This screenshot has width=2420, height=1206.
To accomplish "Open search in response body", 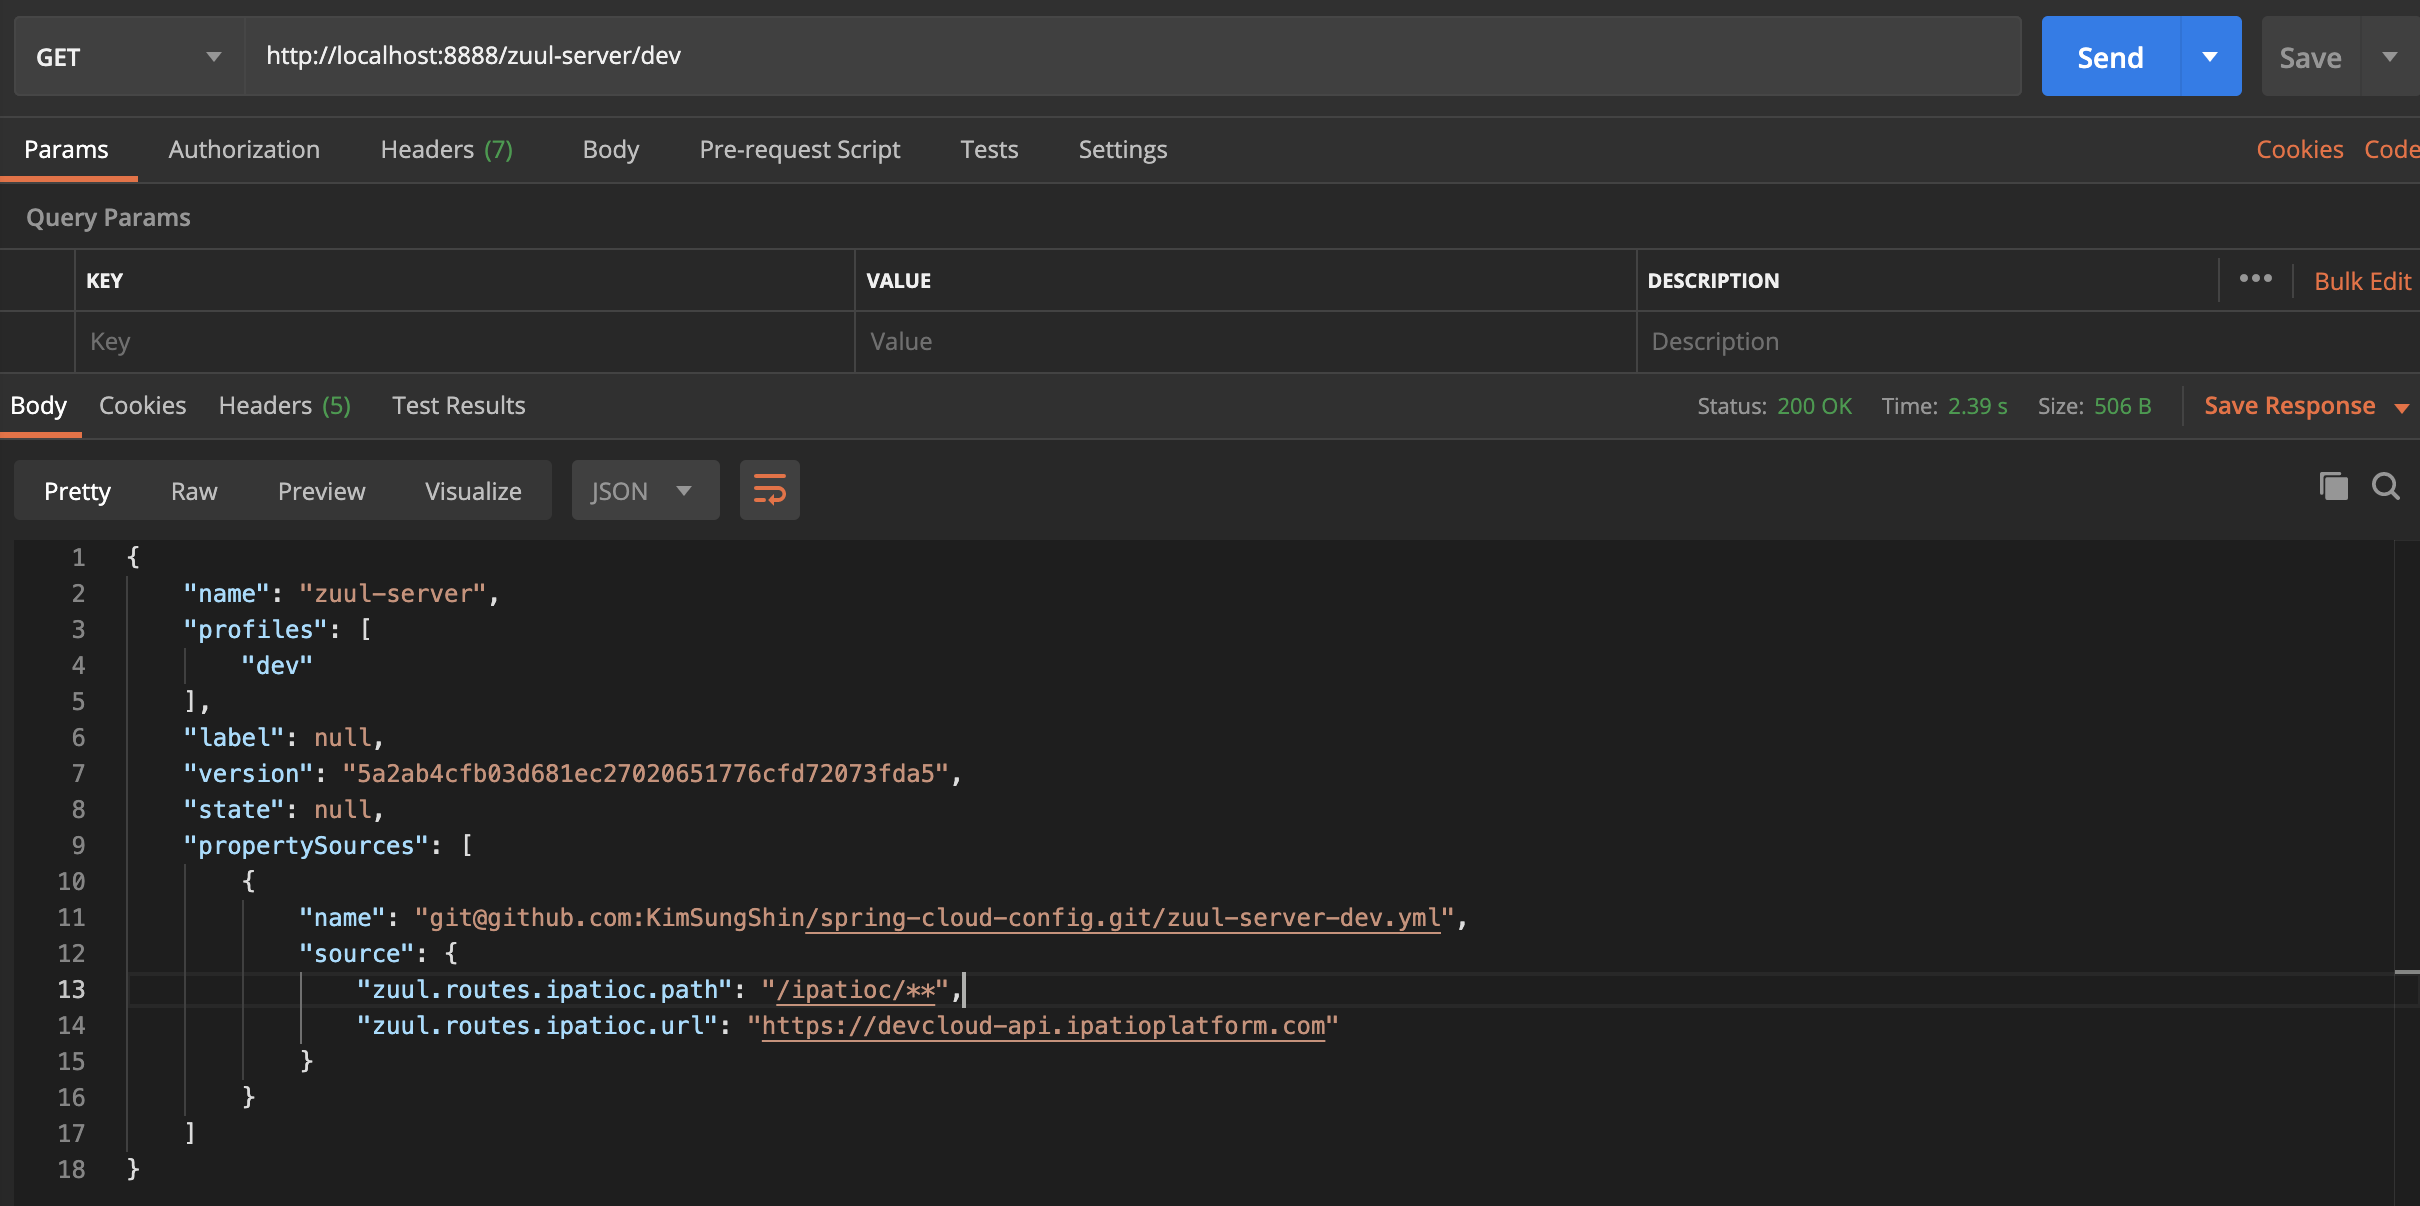I will [2386, 487].
